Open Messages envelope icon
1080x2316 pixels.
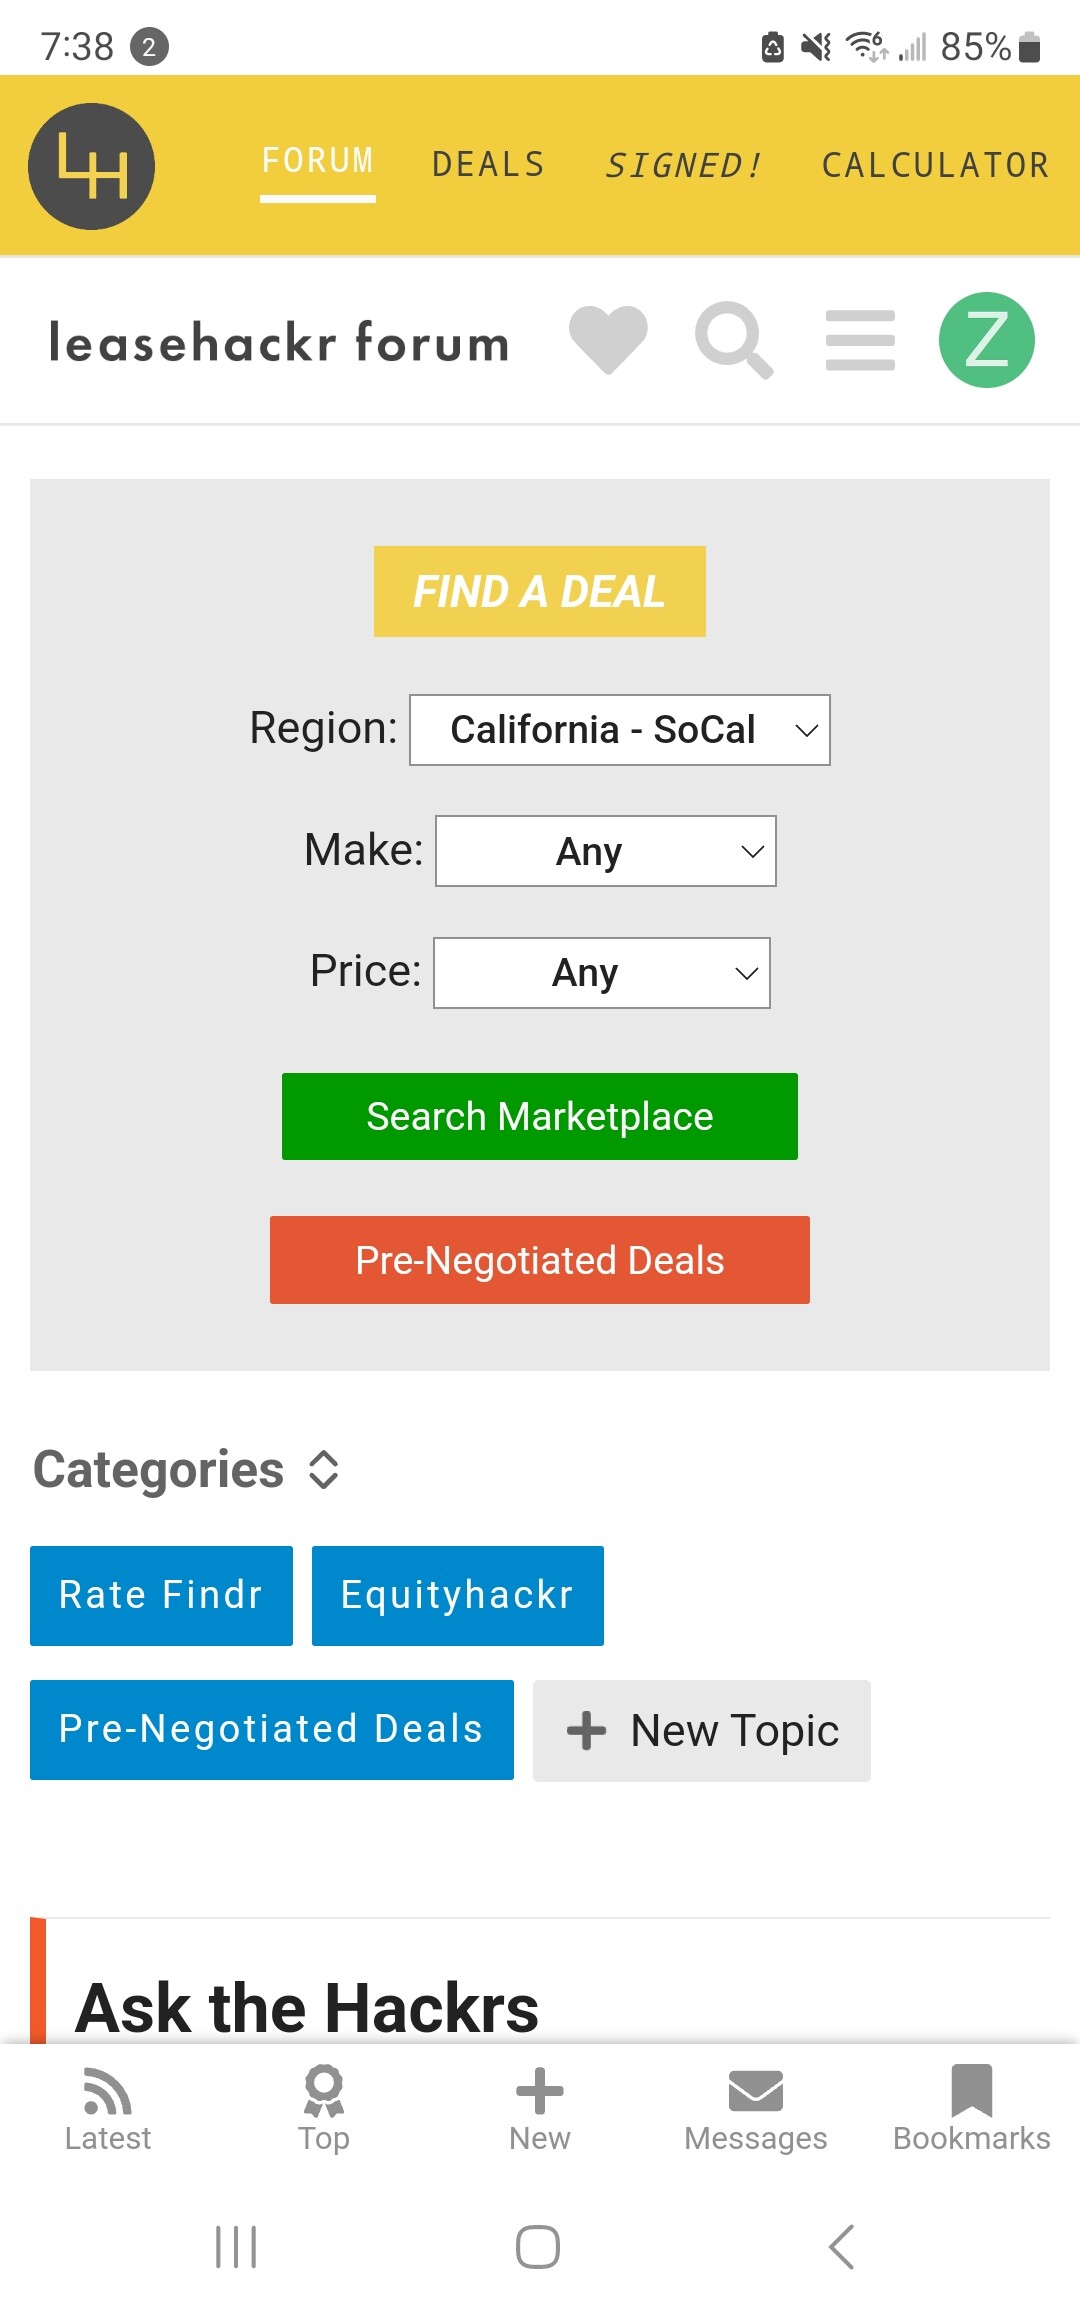coord(756,2091)
